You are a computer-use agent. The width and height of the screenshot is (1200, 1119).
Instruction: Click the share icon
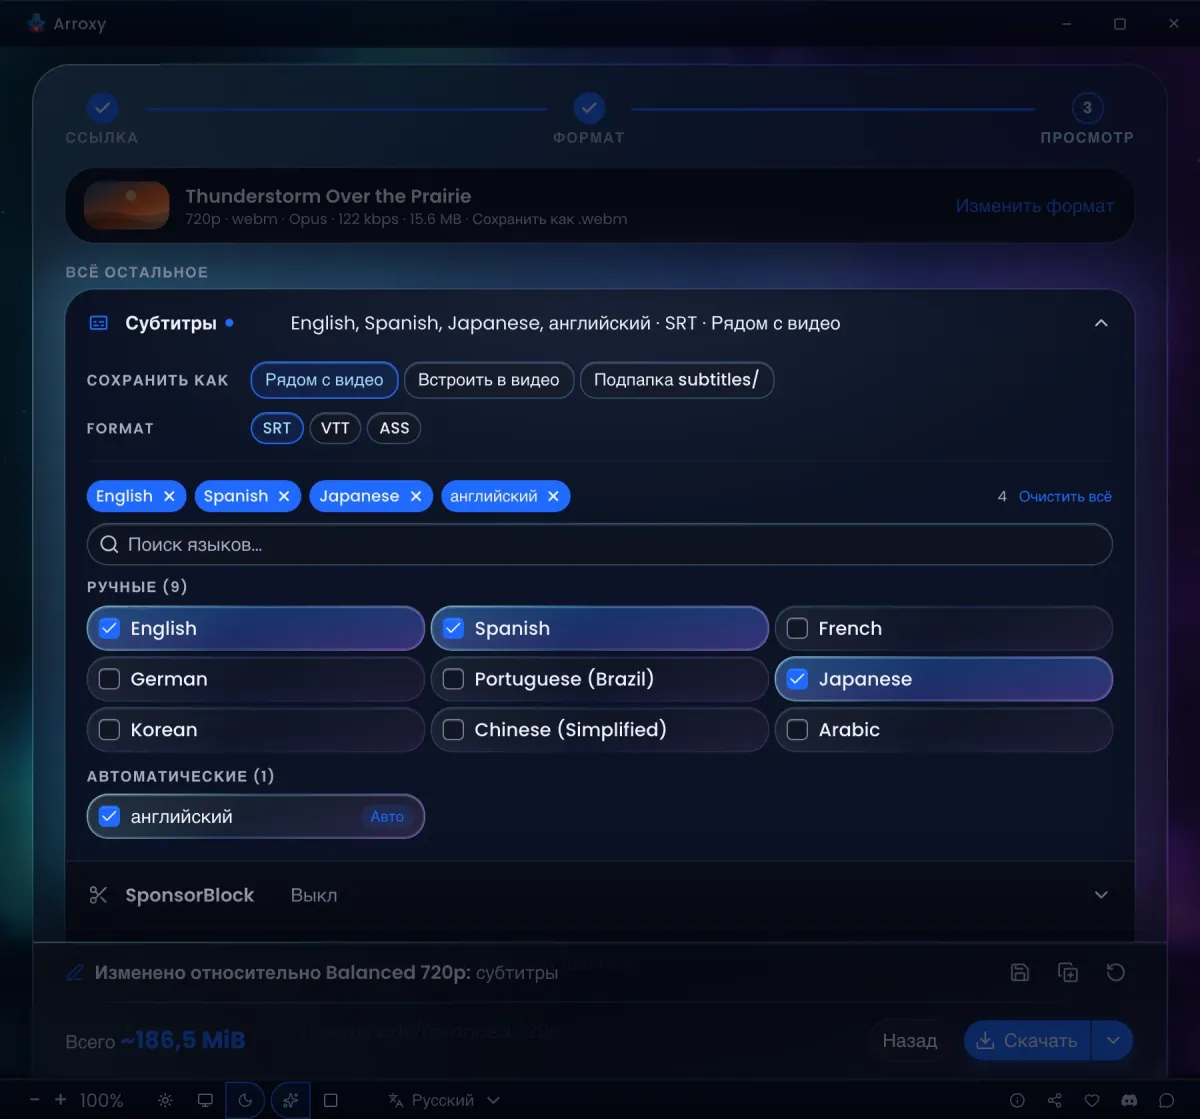click(1055, 1100)
